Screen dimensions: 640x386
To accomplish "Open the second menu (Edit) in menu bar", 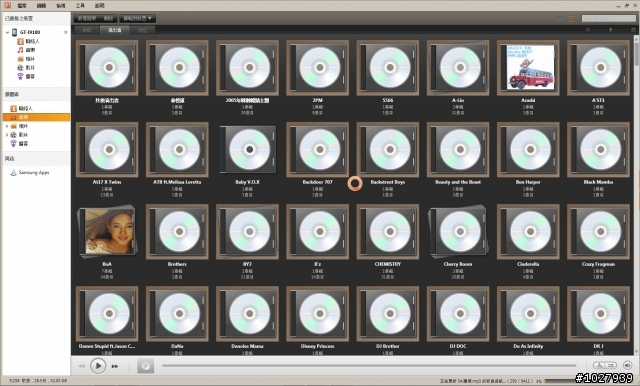I will point(42,5).
